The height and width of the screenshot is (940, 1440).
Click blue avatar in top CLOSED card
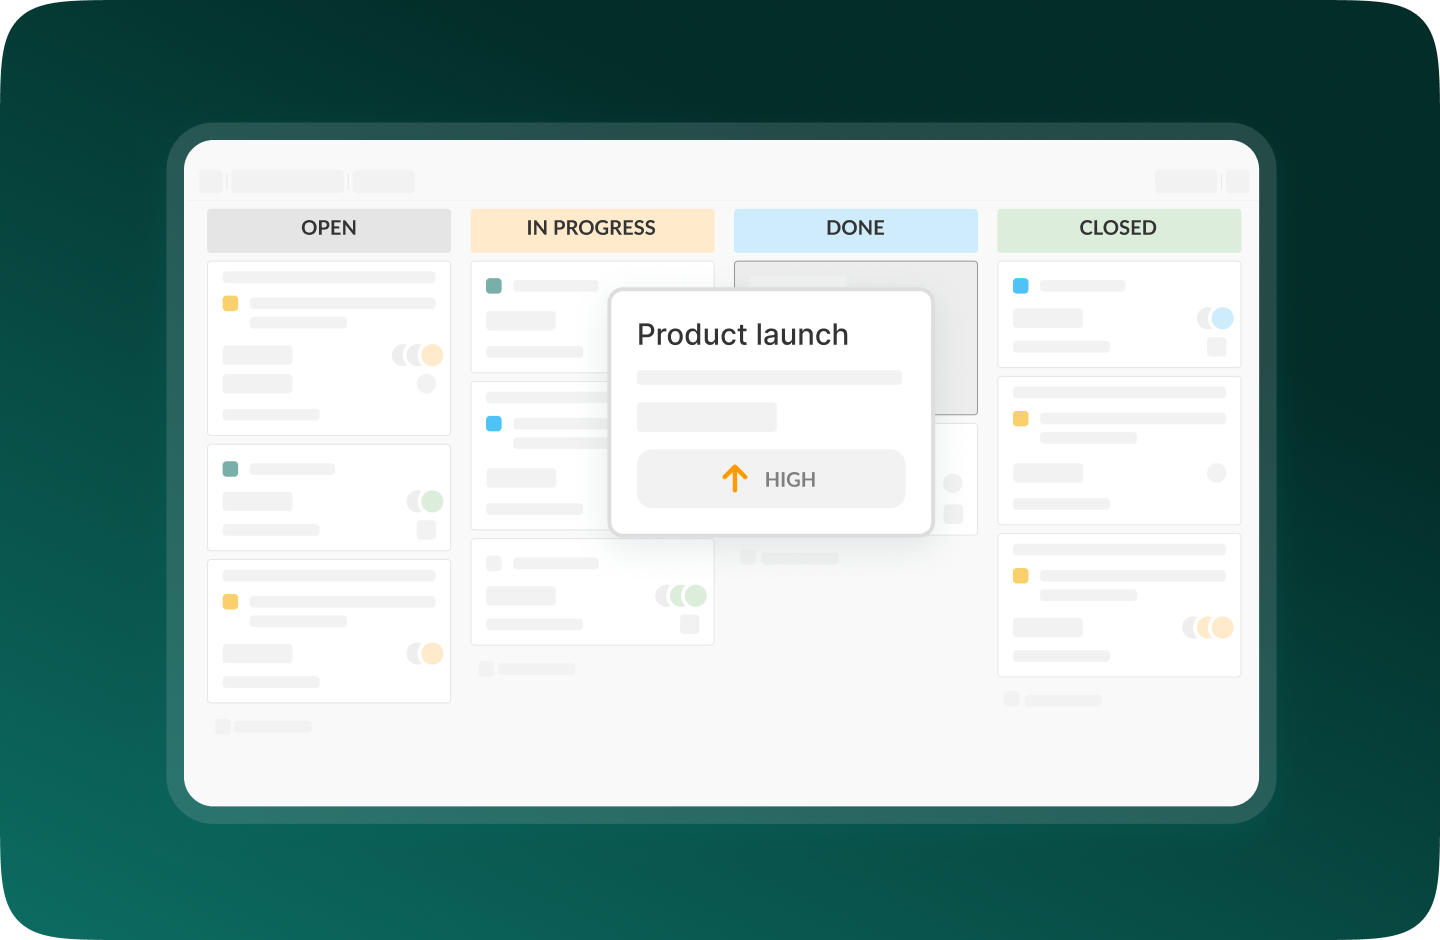point(1221,318)
